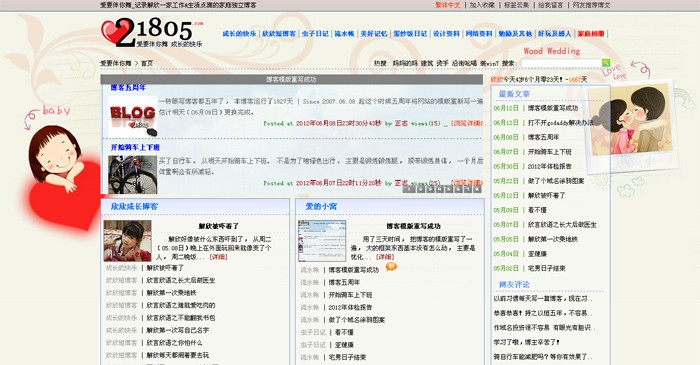
Task: Open the 家庭相册 red menu item
Action: [x=591, y=33]
